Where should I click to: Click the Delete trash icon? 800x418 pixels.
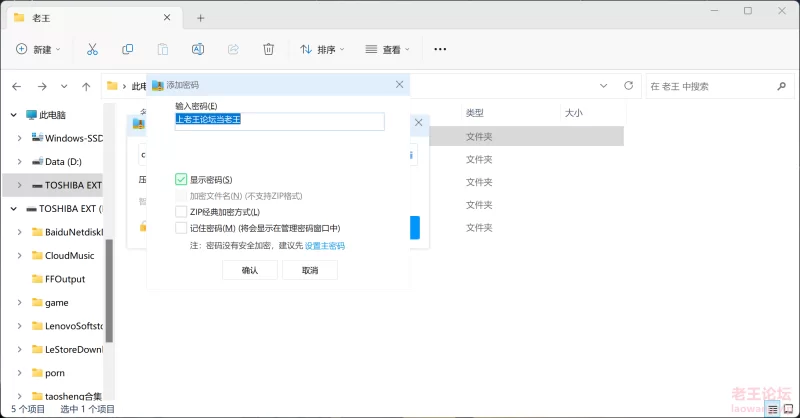[268, 50]
